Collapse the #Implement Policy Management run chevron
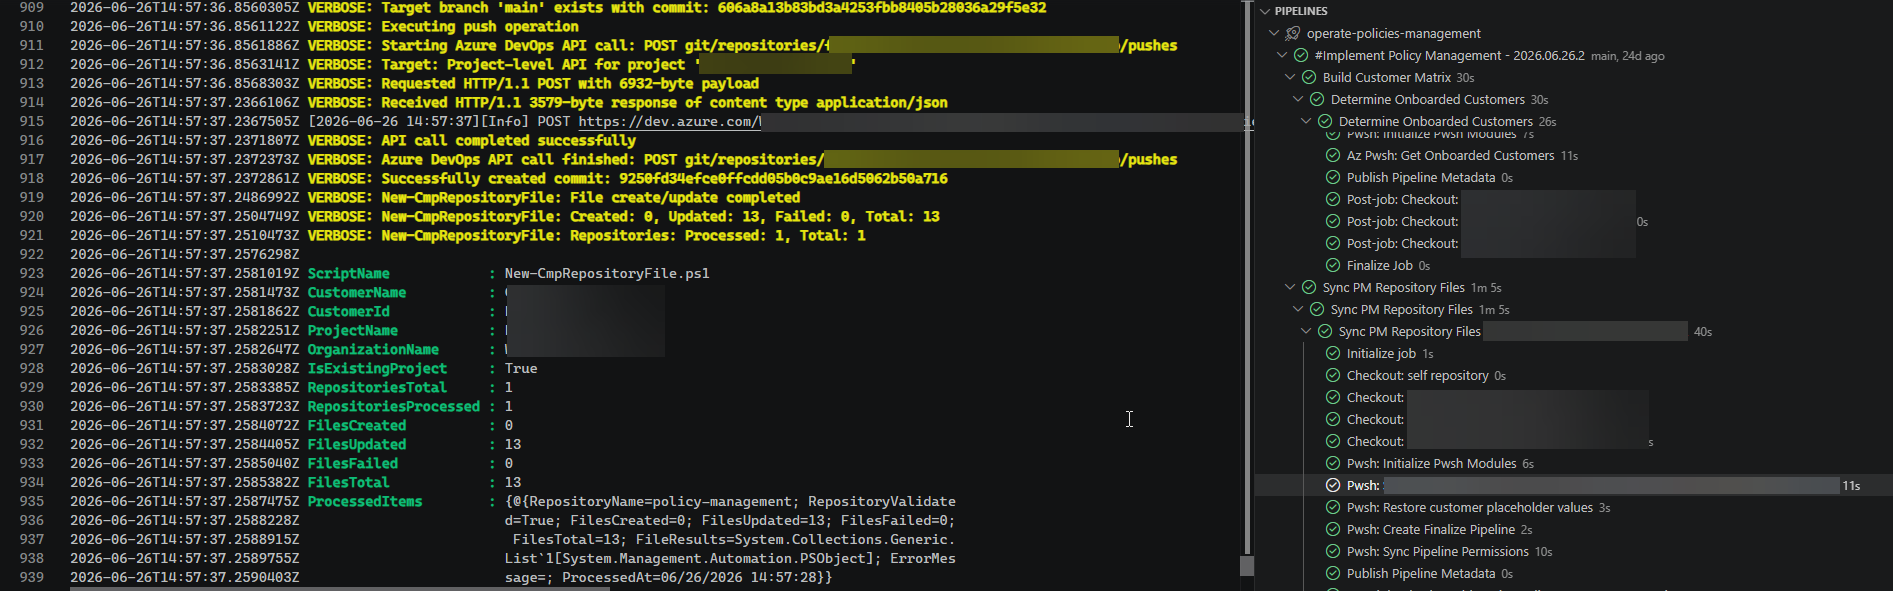The width and height of the screenshot is (1893, 591). tap(1282, 55)
